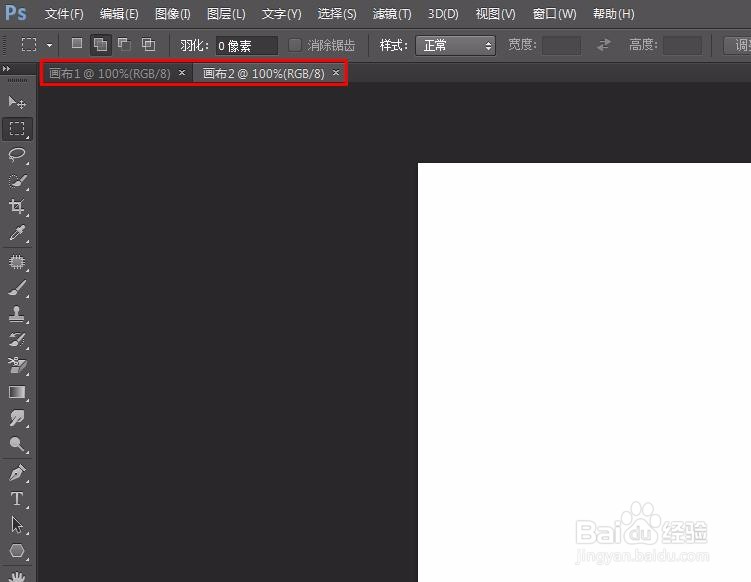Viewport: 751px width, 582px height.
Task: Open the 样式 style dropdown
Action: point(455,46)
